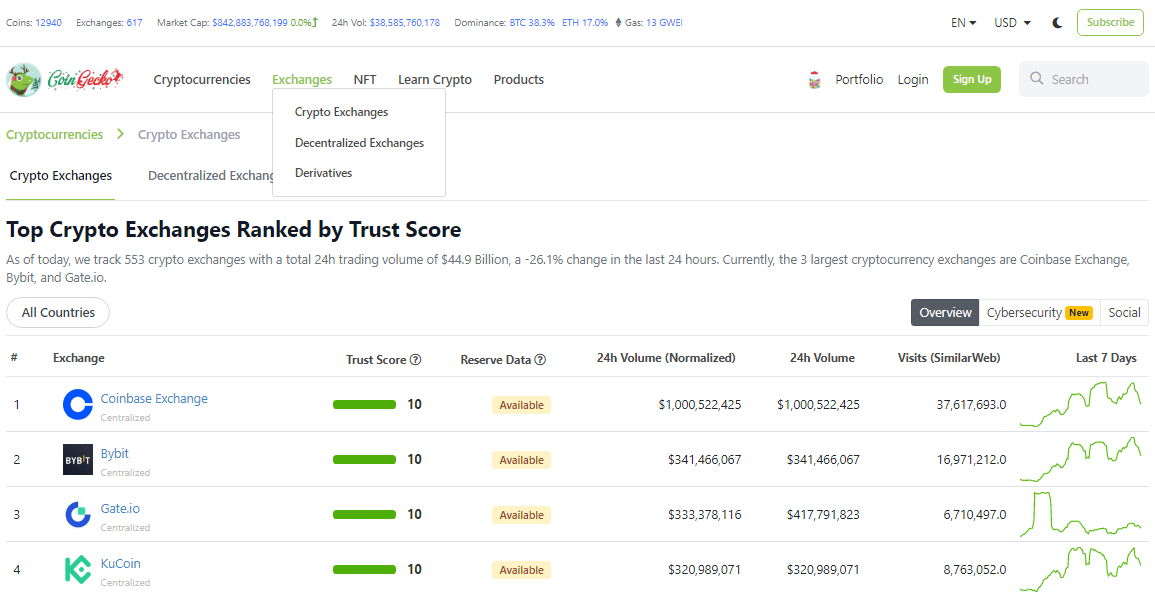Image resolution: width=1155 pixels, height=595 pixels.
Task: Select Decentralized Exchanges in dropdown menu
Action: (359, 143)
